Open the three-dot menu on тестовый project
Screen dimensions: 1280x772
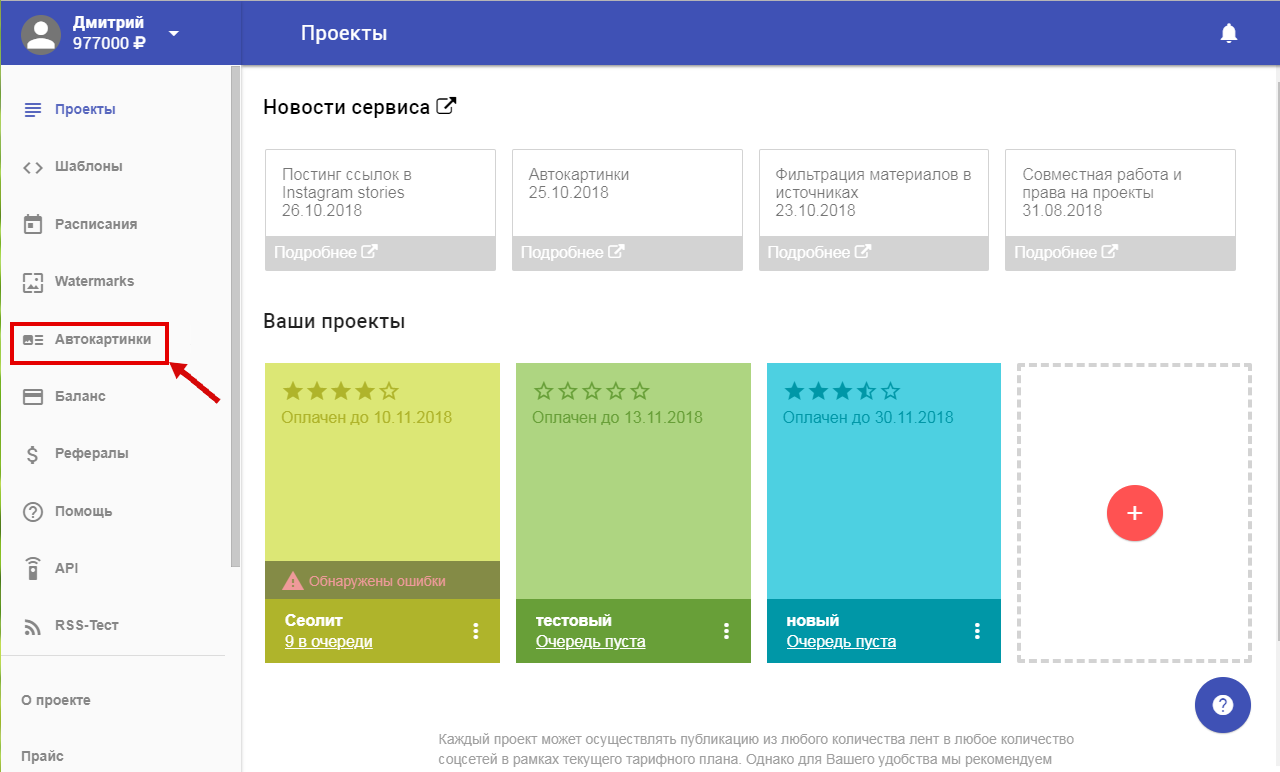pos(727,630)
